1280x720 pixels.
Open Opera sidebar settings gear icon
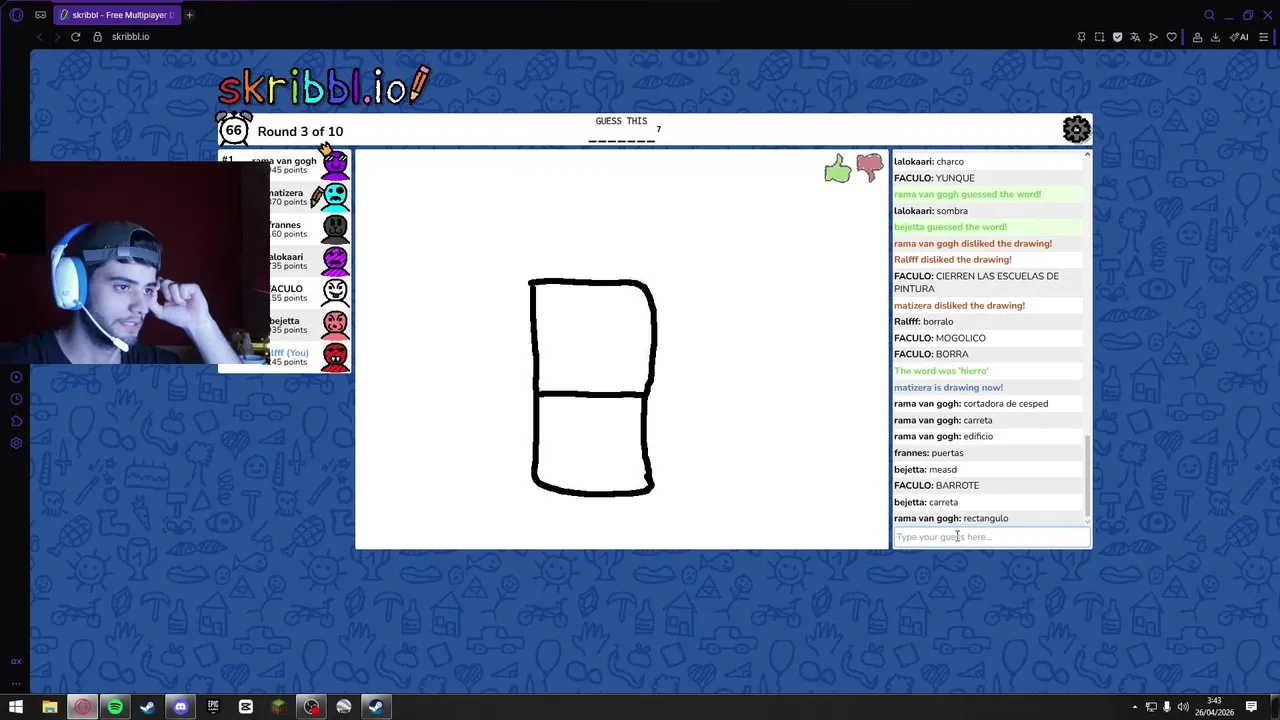click(16, 443)
